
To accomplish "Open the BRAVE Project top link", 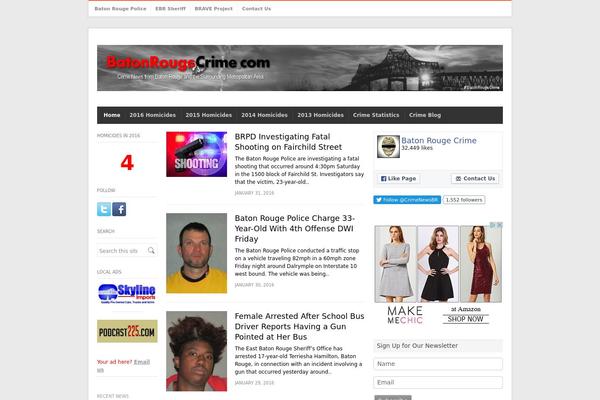I will point(214,8).
